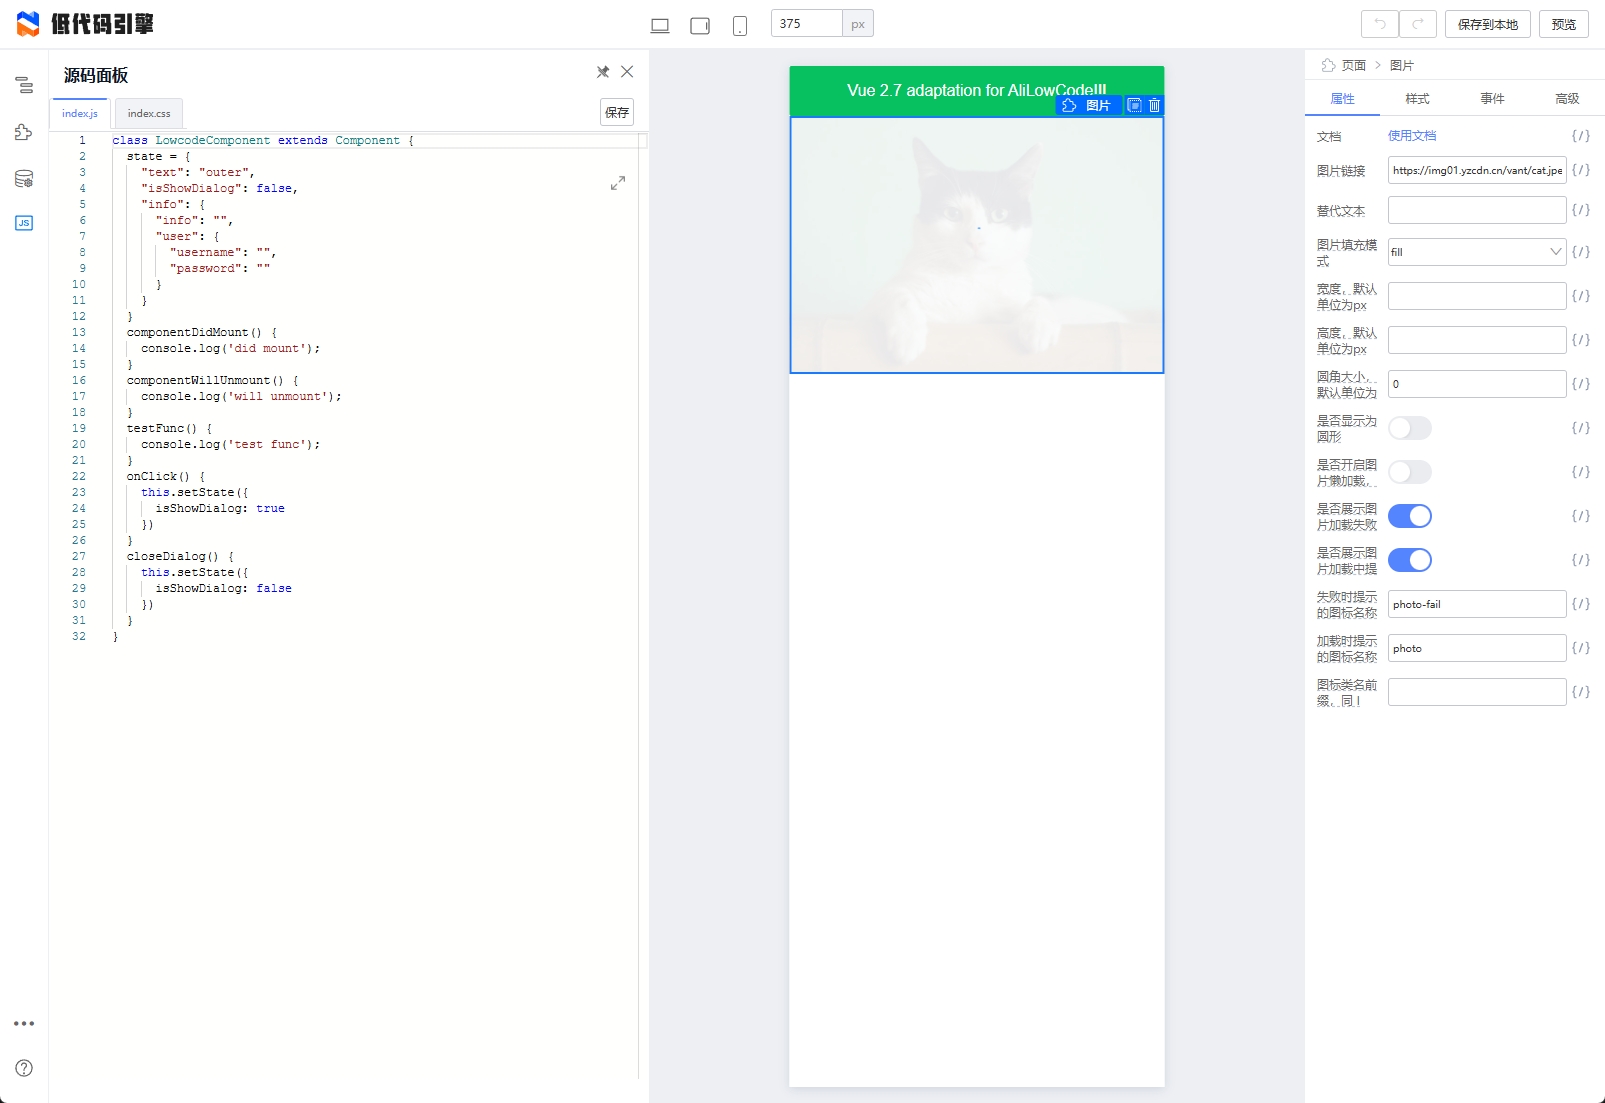Click 保存到本地 button

tap(1487, 24)
